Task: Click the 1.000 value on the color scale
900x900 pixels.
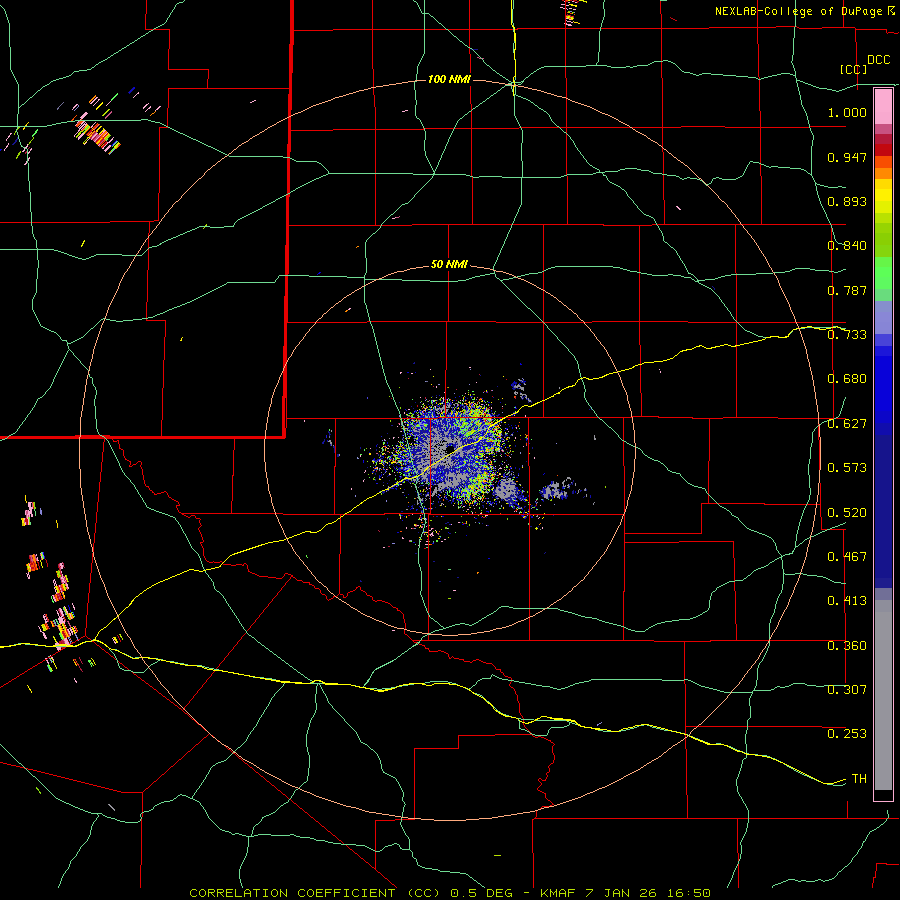Action: 847,112
